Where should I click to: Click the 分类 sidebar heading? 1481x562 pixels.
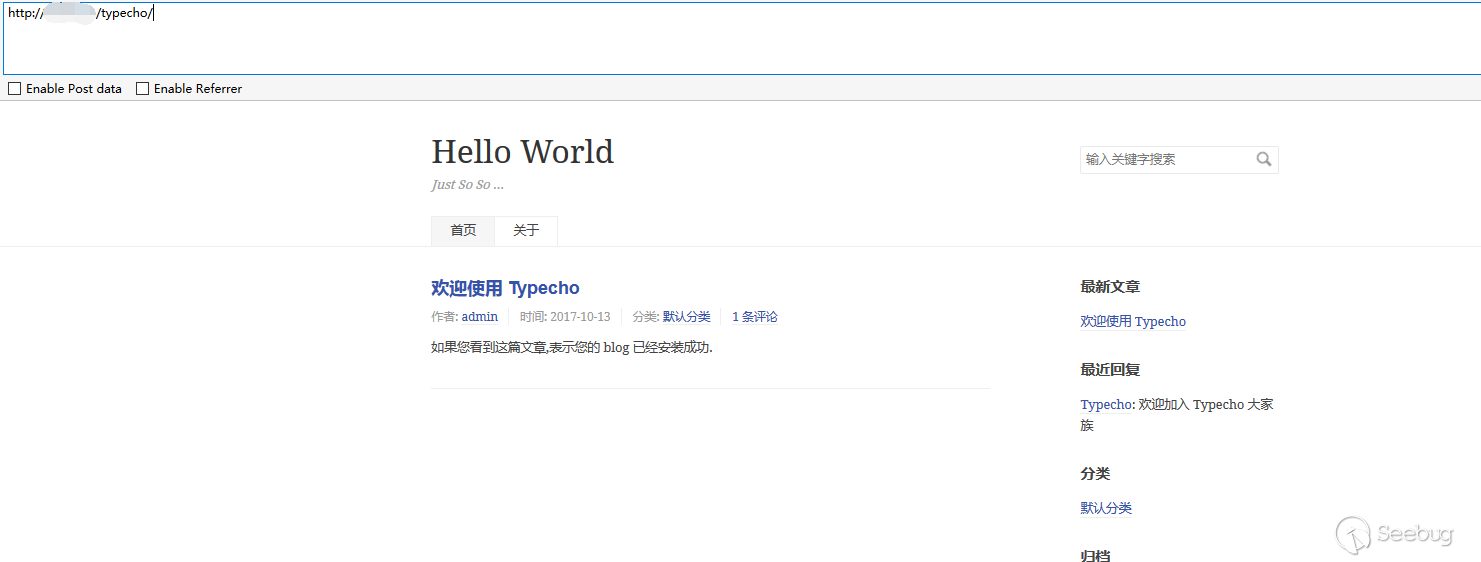coord(1095,474)
